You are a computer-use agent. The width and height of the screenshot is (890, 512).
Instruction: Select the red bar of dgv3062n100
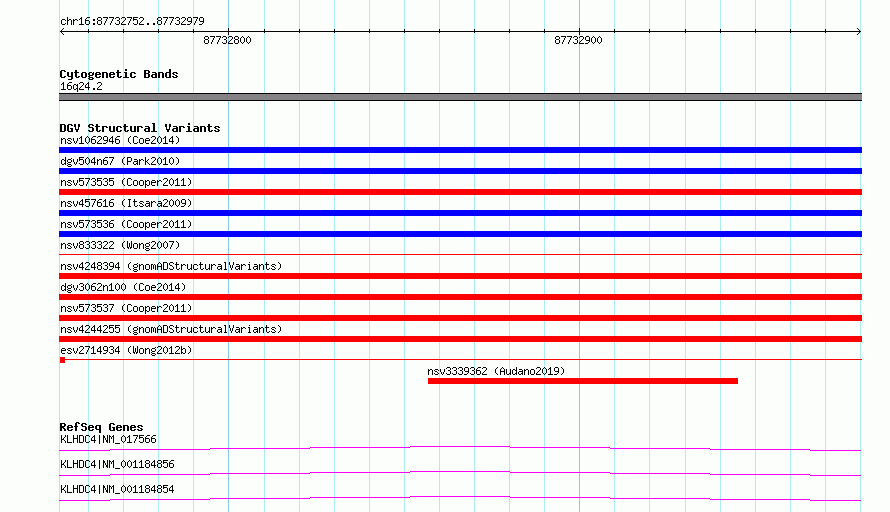[460, 297]
